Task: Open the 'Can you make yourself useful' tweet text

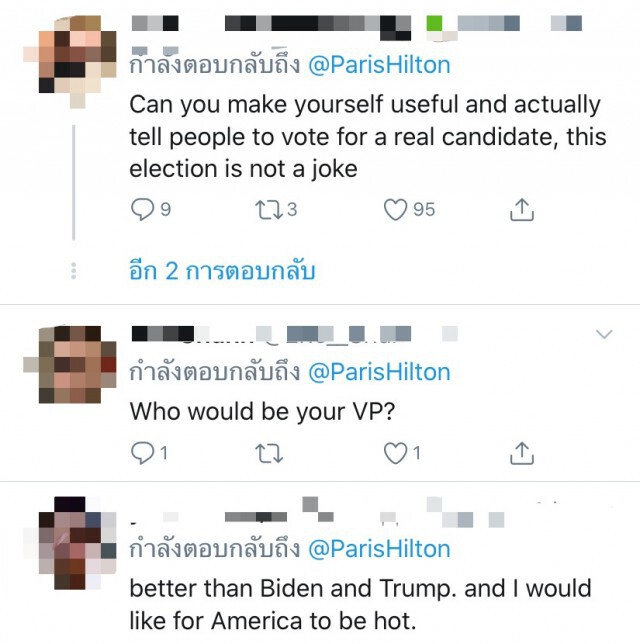Action: [368, 137]
